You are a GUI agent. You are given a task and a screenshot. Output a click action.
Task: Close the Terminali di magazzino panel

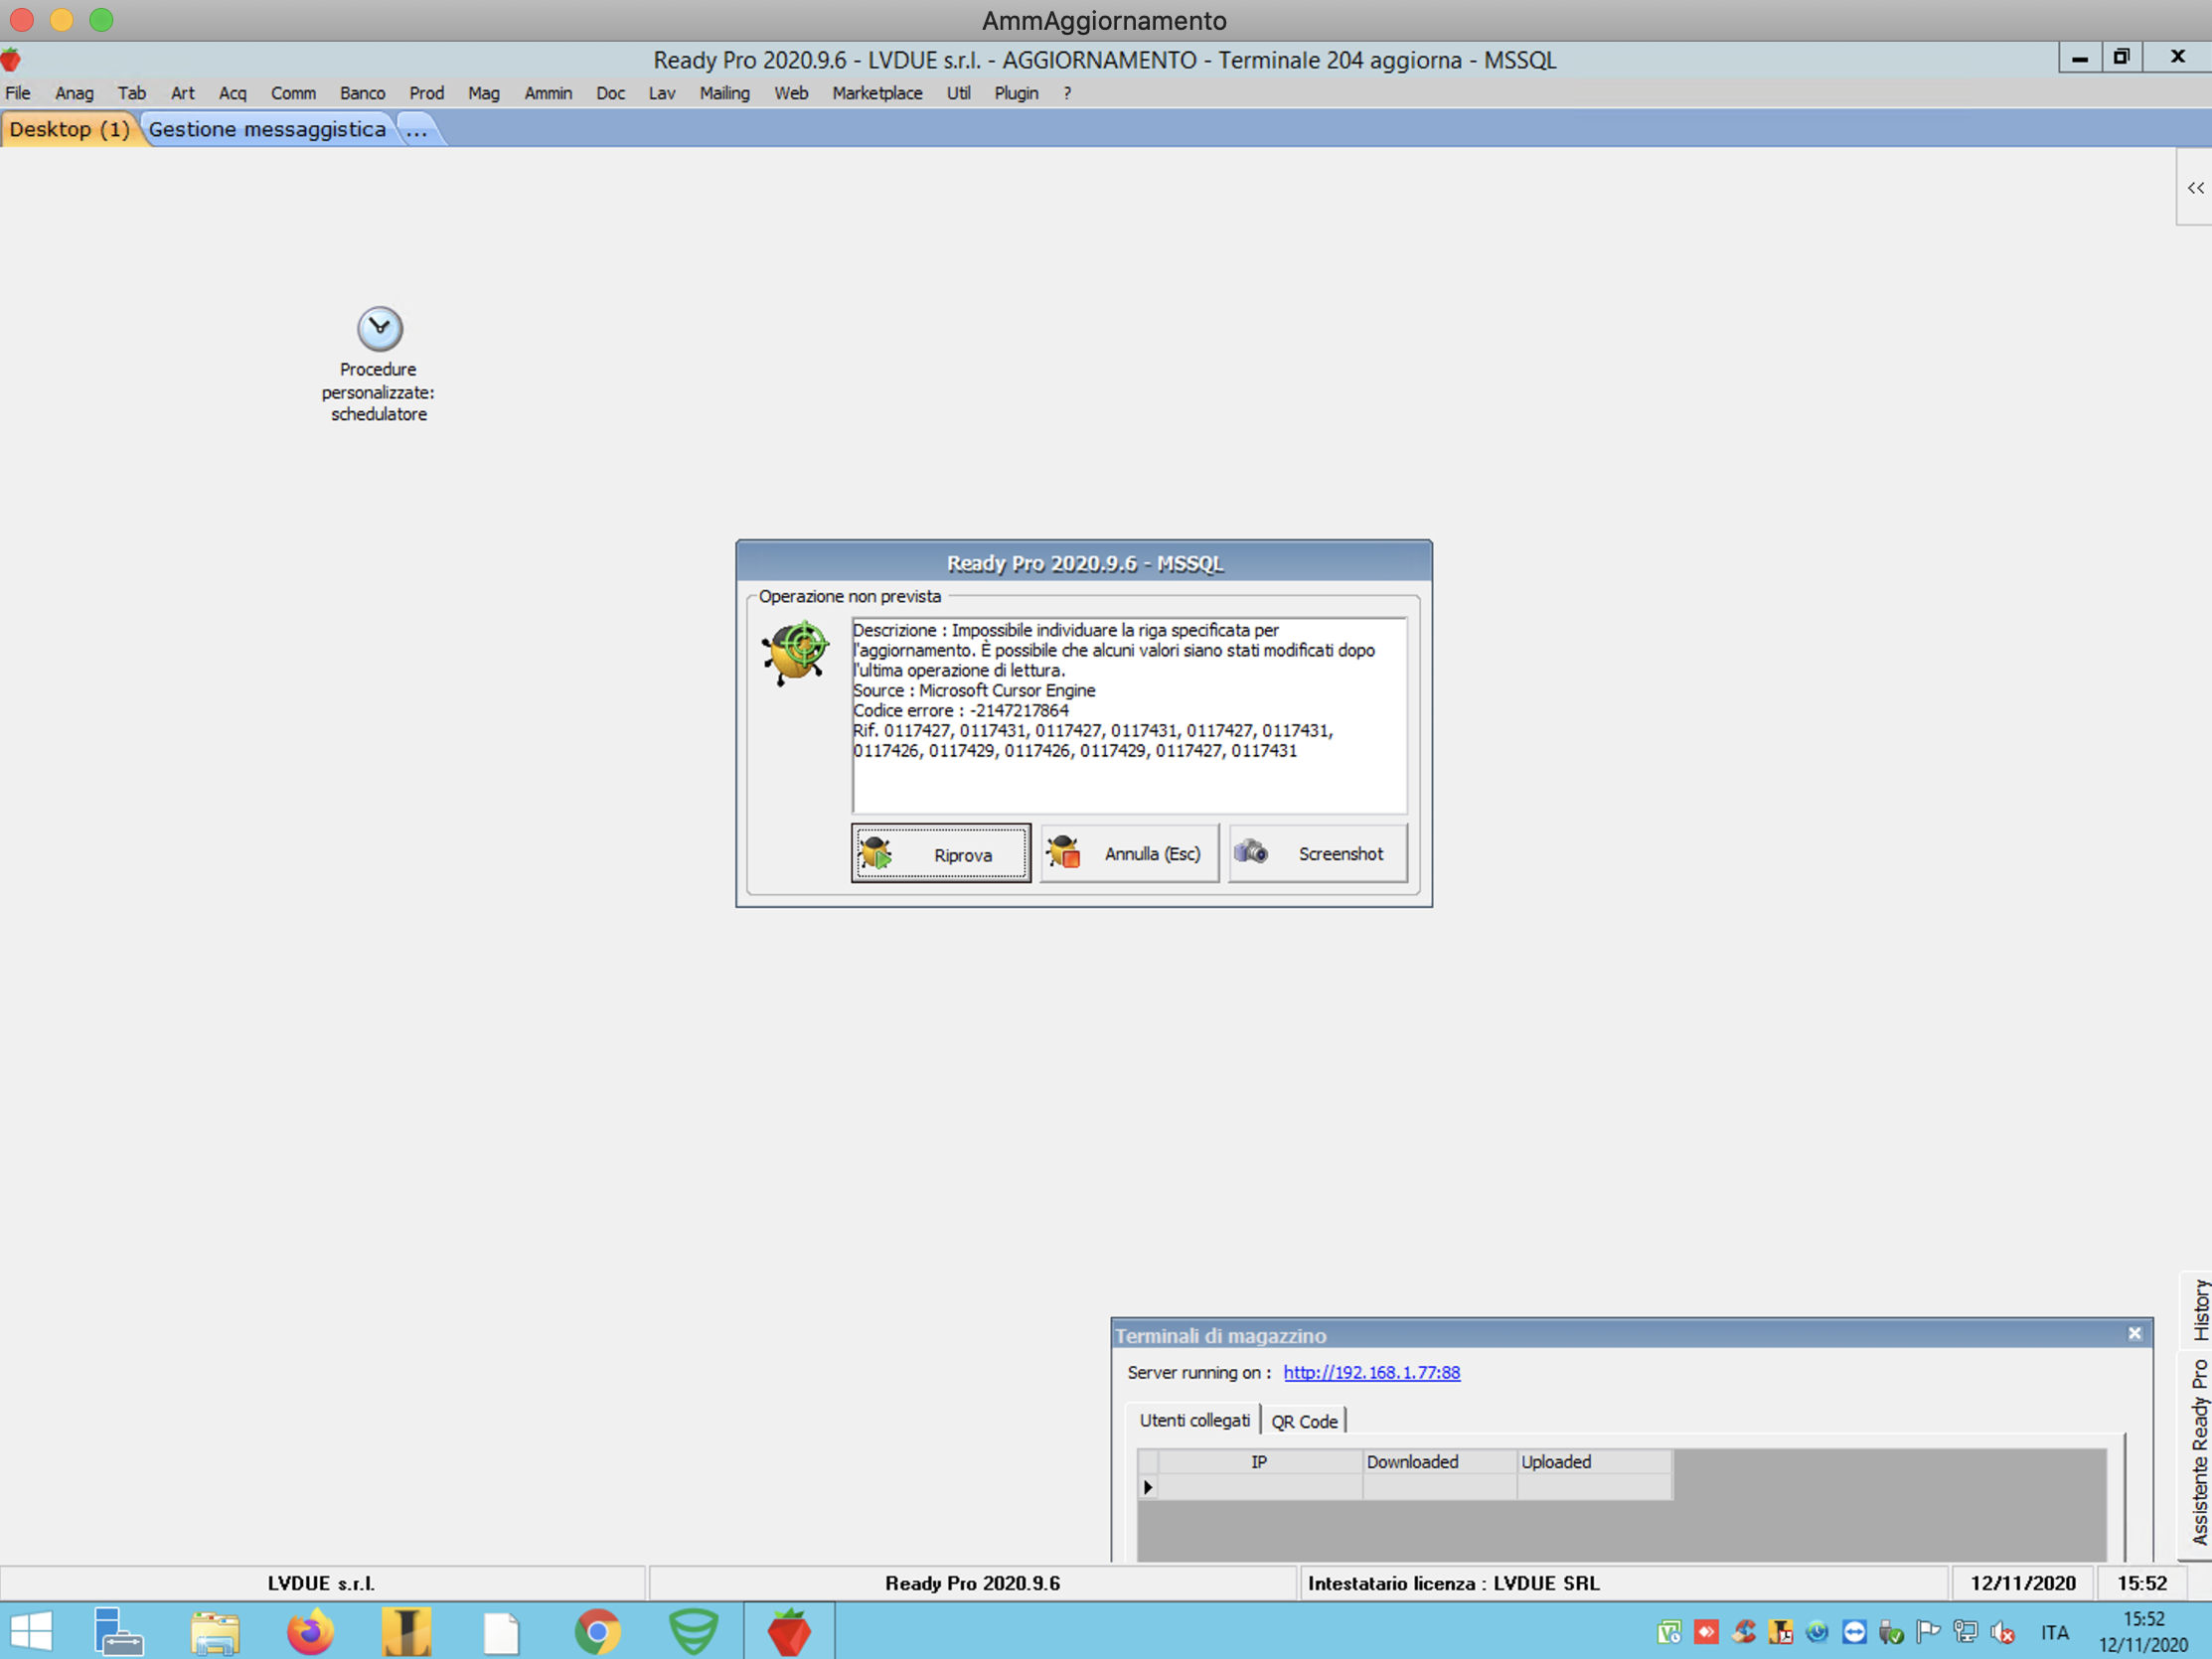pyautogui.click(x=2134, y=1334)
